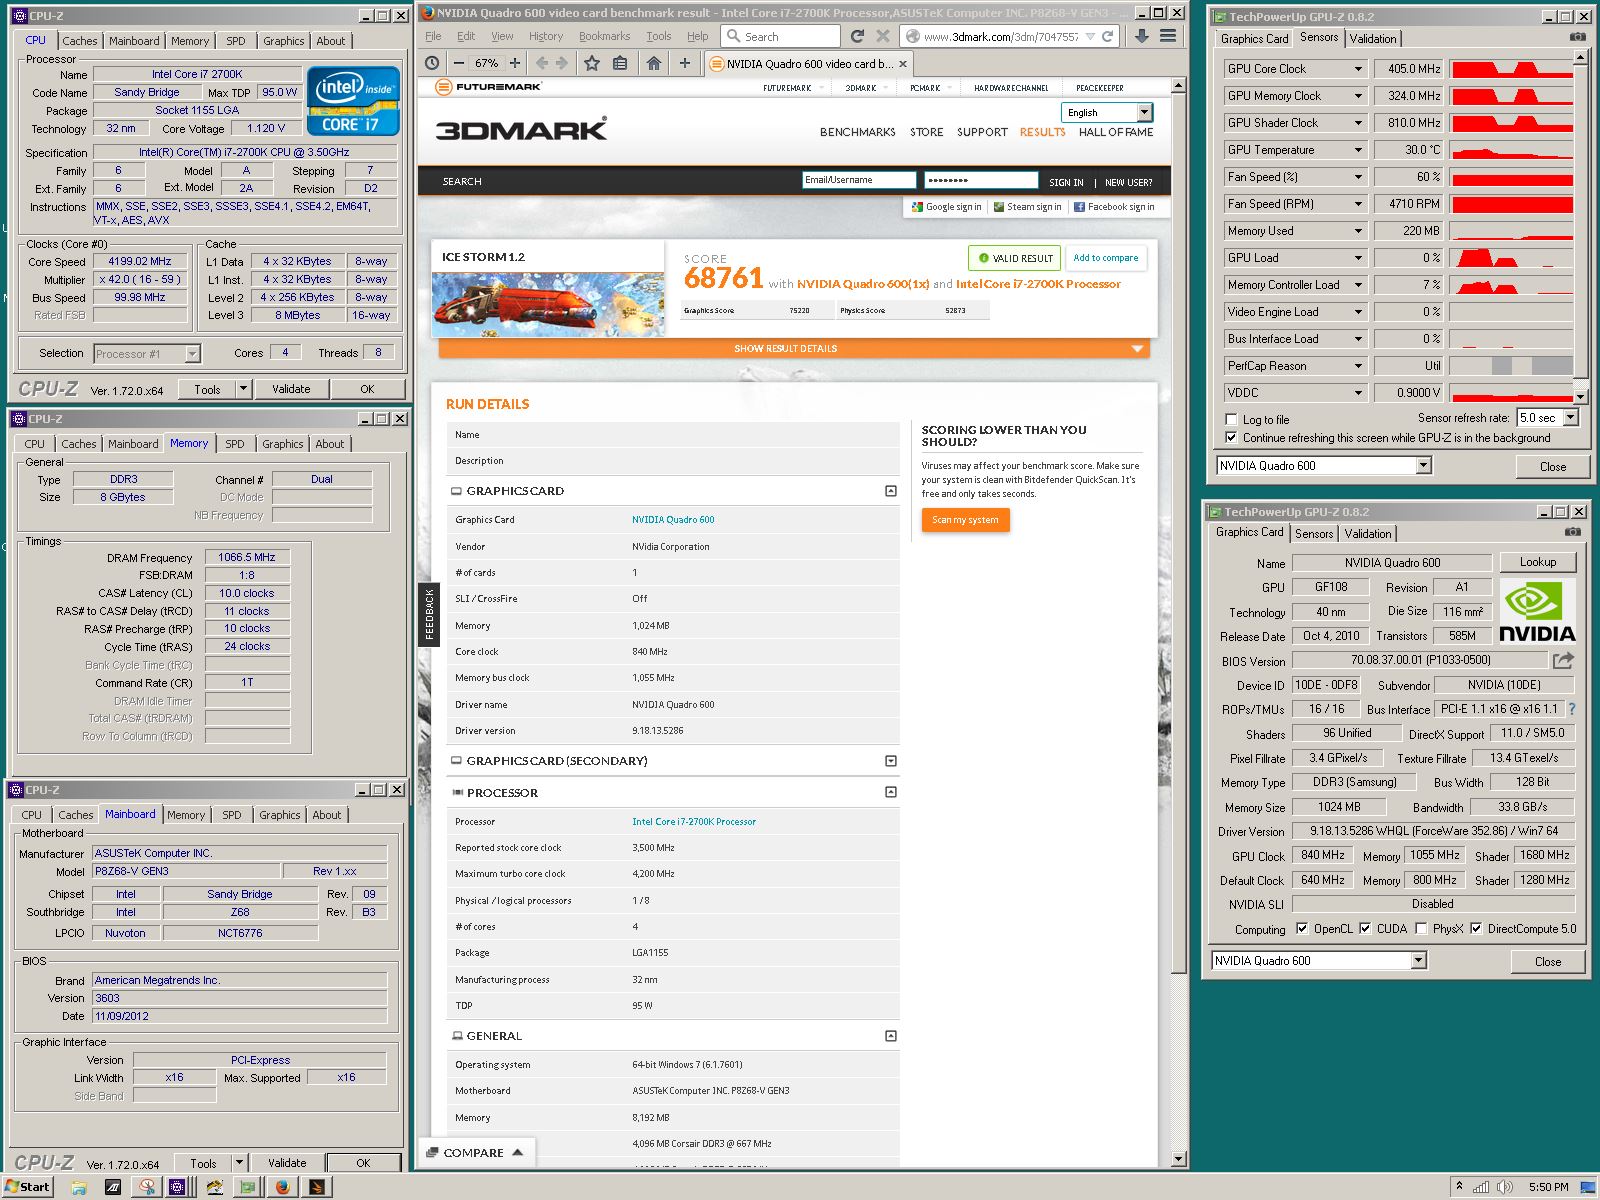1600x1200 pixels.
Task: Toggle Continue refreshing in background checkbox
Action: (x=1232, y=438)
